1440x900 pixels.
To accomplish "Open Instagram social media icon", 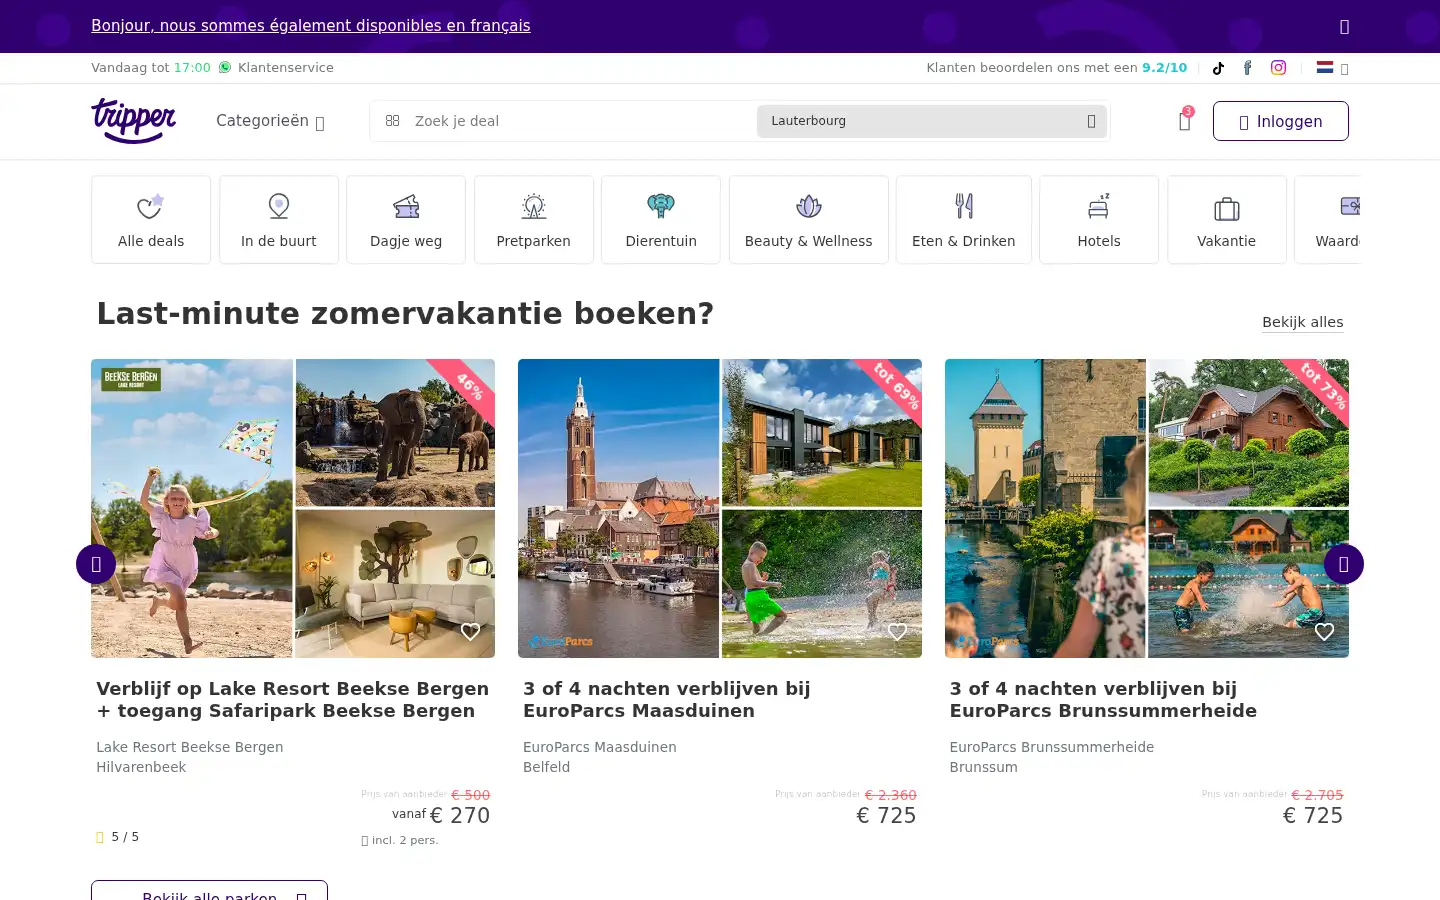I will pos(1278,68).
